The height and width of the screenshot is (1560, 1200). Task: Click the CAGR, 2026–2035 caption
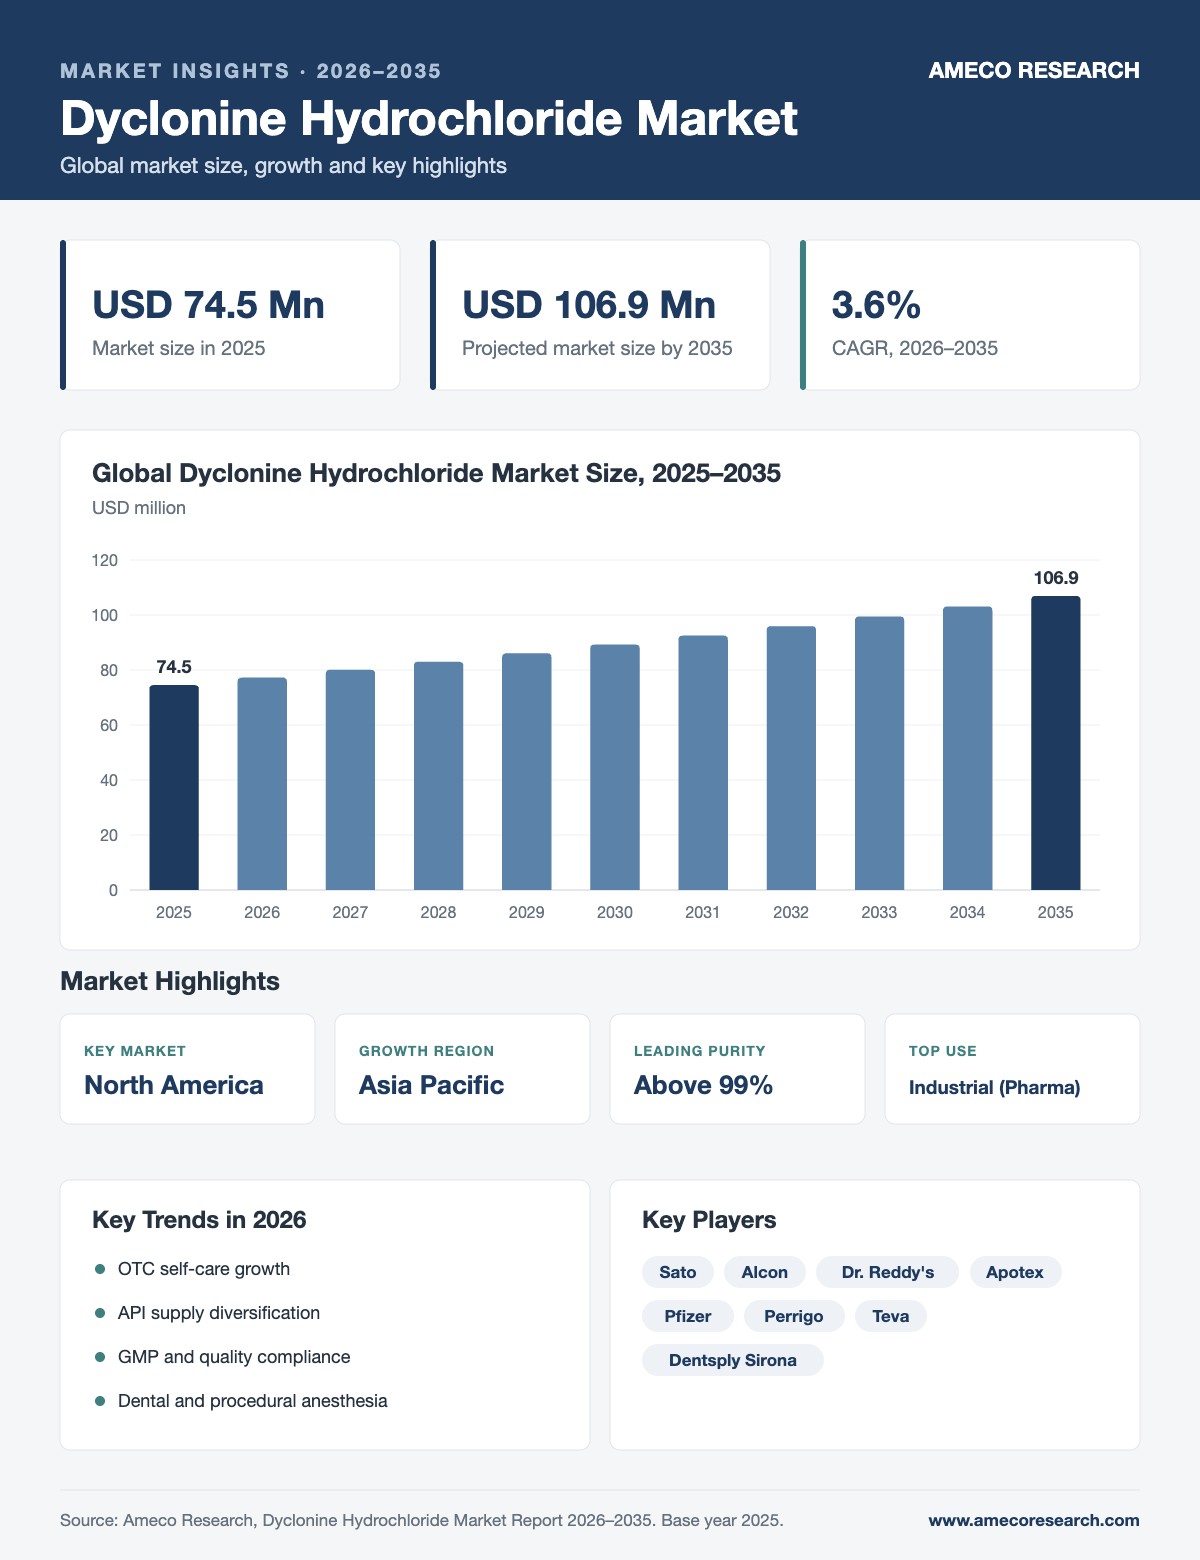pyautogui.click(x=915, y=348)
